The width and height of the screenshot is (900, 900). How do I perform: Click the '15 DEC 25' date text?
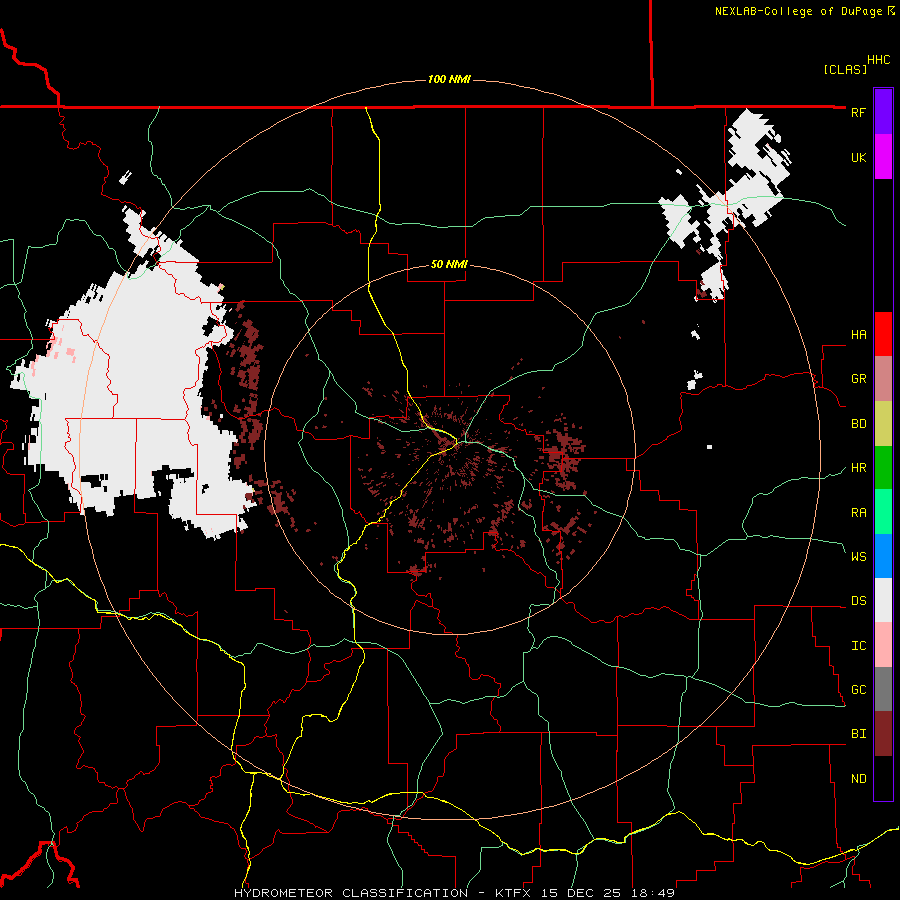point(583,893)
